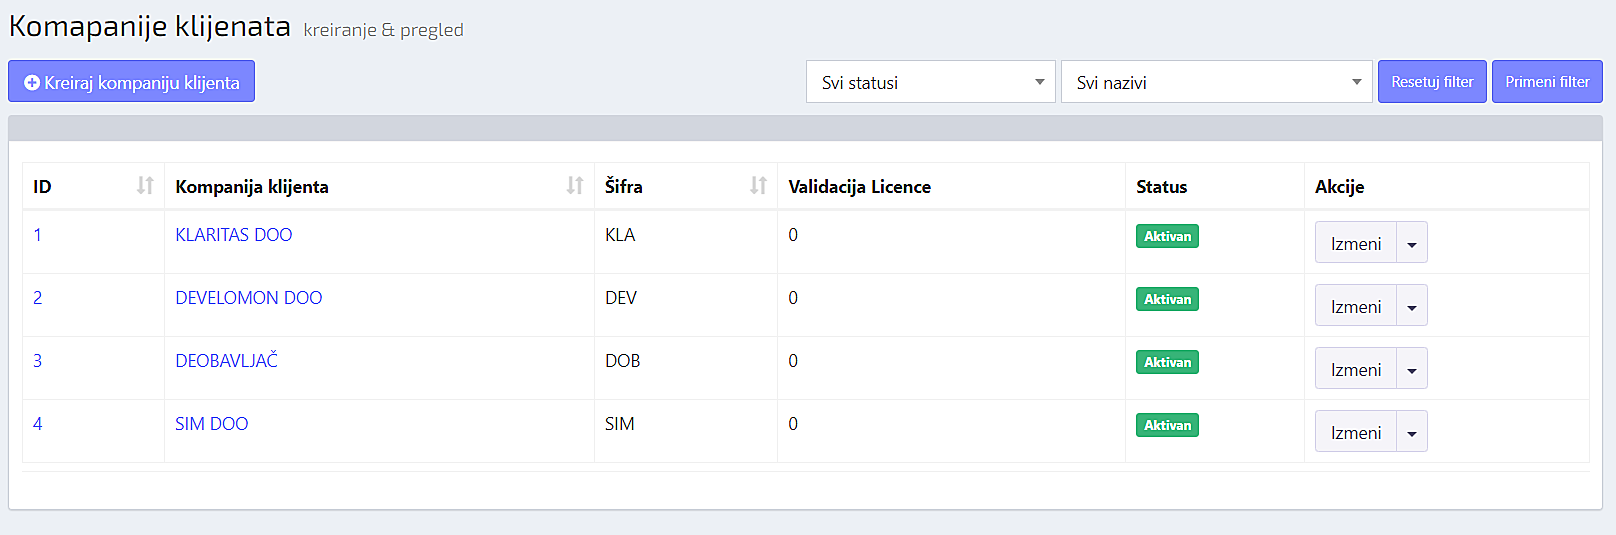Expand action caret for DEVELOMON DOO row

pos(1411,306)
